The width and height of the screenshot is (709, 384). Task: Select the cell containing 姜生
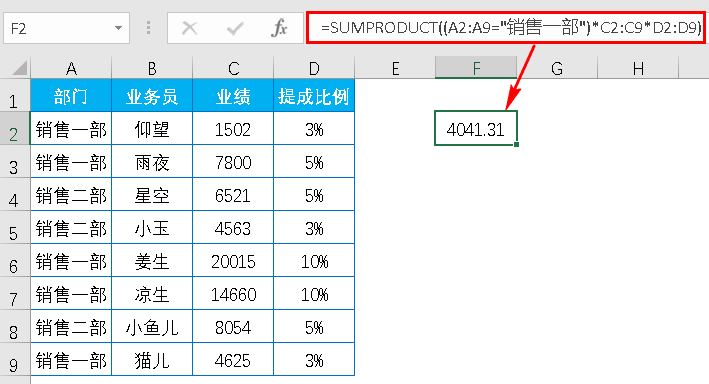(x=152, y=261)
